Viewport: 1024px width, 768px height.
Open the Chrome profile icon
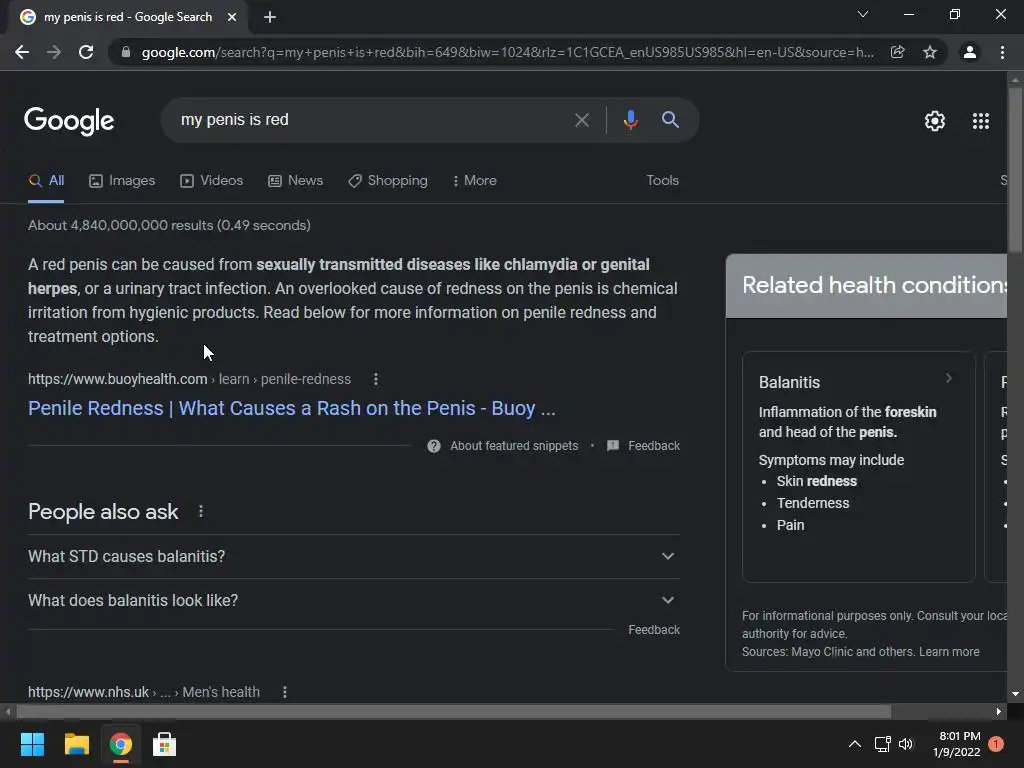(970, 52)
